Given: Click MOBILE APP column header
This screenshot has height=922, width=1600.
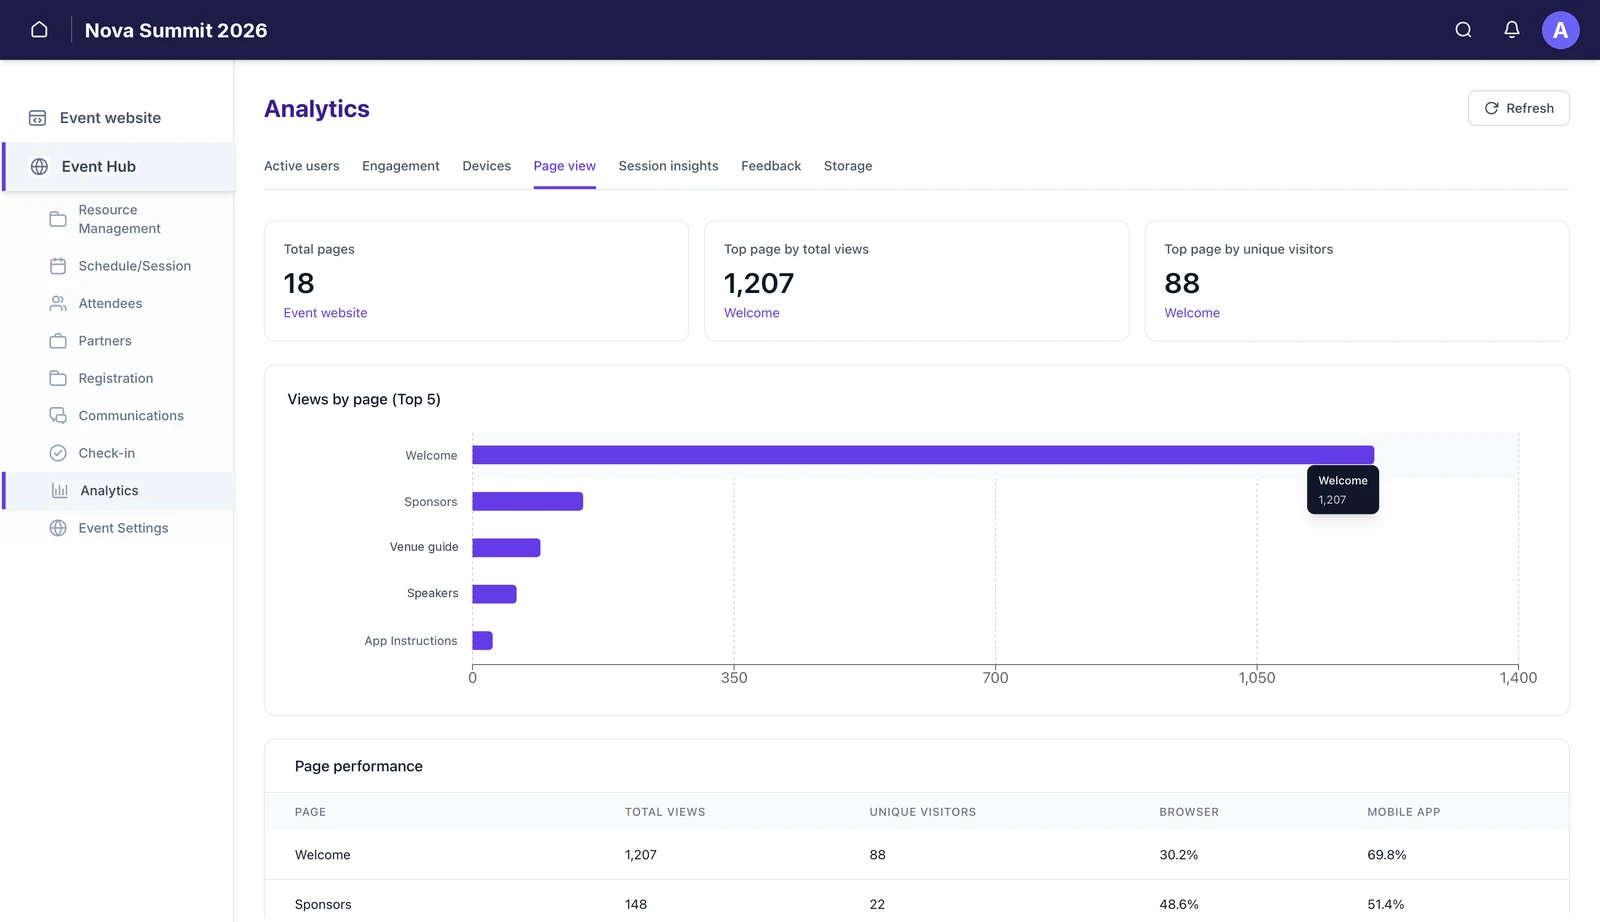Looking at the screenshot, I should [1403, 812].
